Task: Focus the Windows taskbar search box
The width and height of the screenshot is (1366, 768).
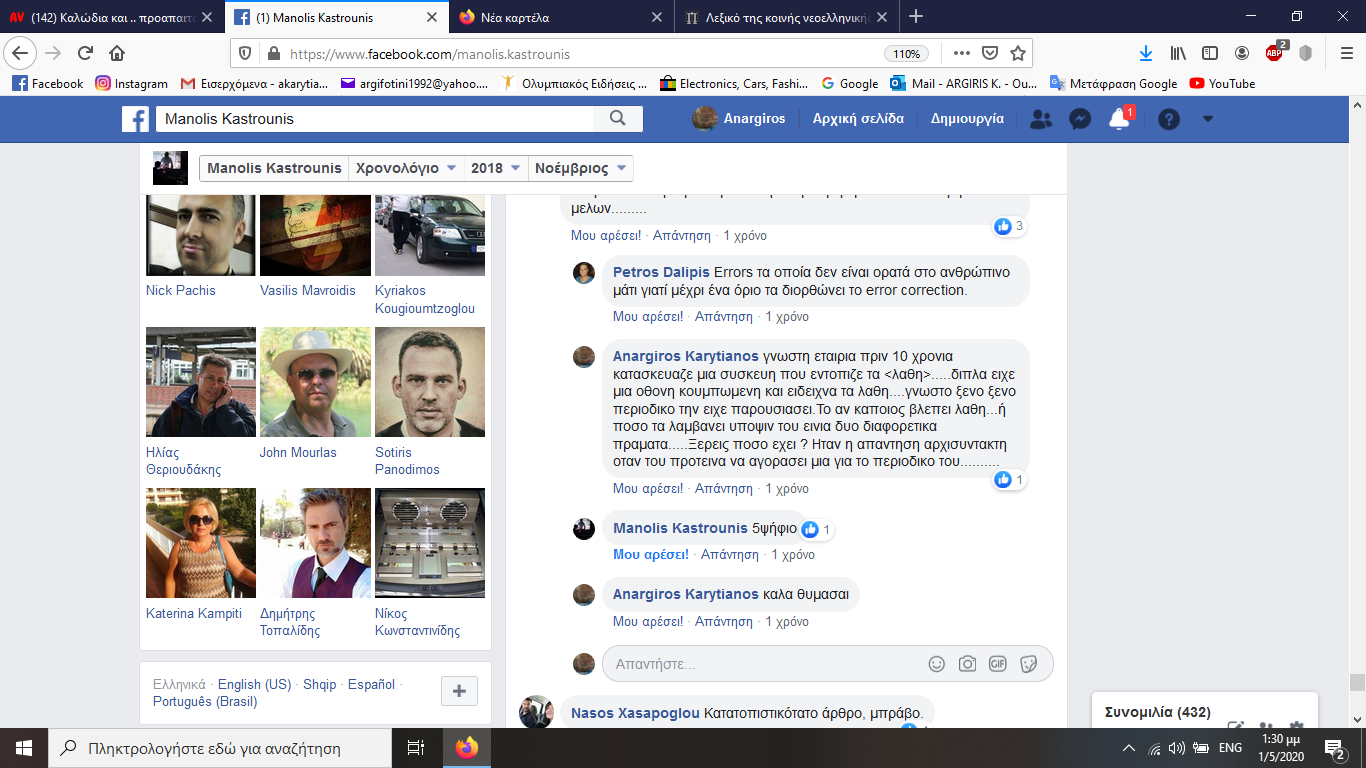Action: pos(218,748)
